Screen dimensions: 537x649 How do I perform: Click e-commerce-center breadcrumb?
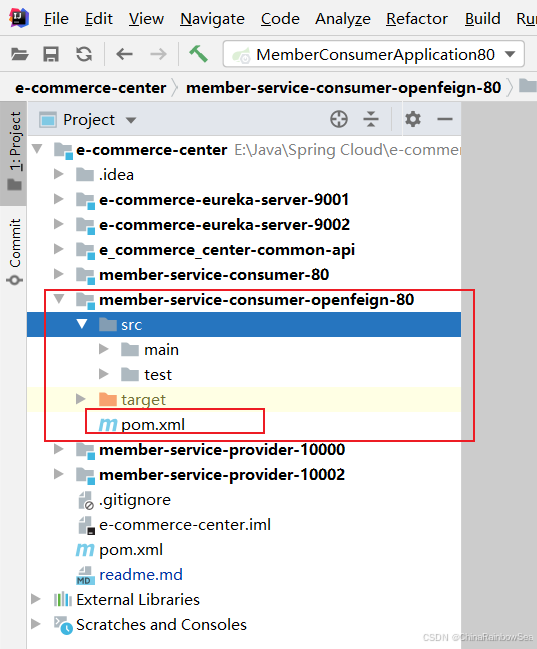click(91, 88)
